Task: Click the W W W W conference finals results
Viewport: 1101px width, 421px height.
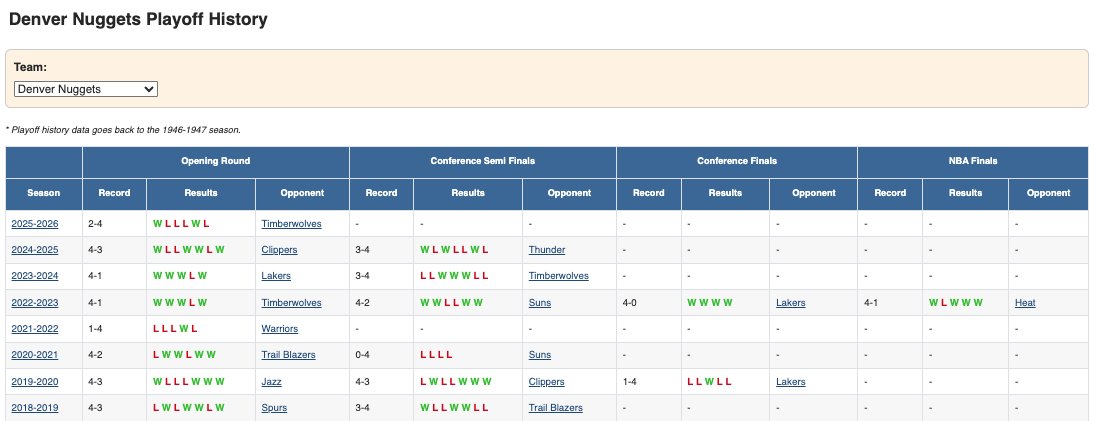Action: click(709, 302)
